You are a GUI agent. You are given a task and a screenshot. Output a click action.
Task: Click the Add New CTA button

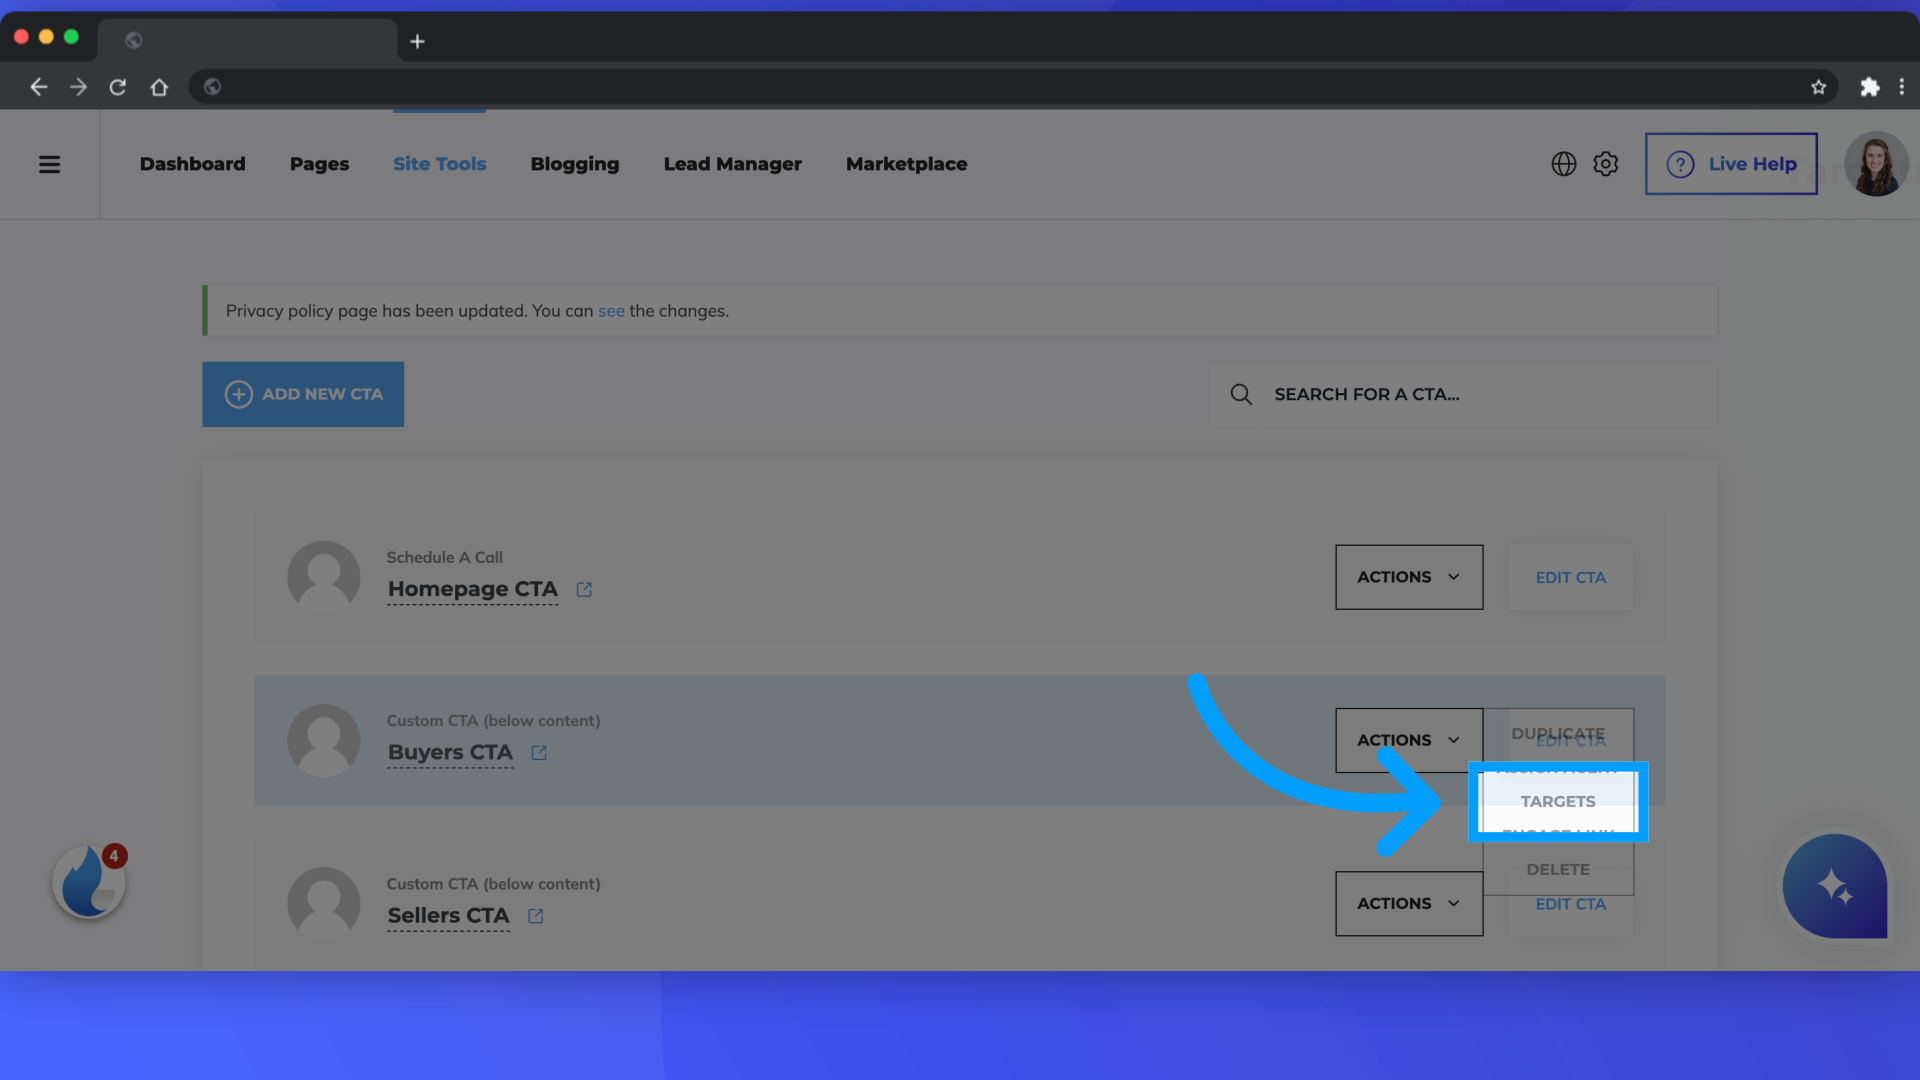[303, 394]
